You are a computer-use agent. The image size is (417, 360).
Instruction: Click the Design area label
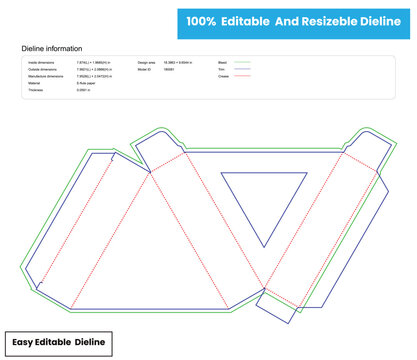146,63
